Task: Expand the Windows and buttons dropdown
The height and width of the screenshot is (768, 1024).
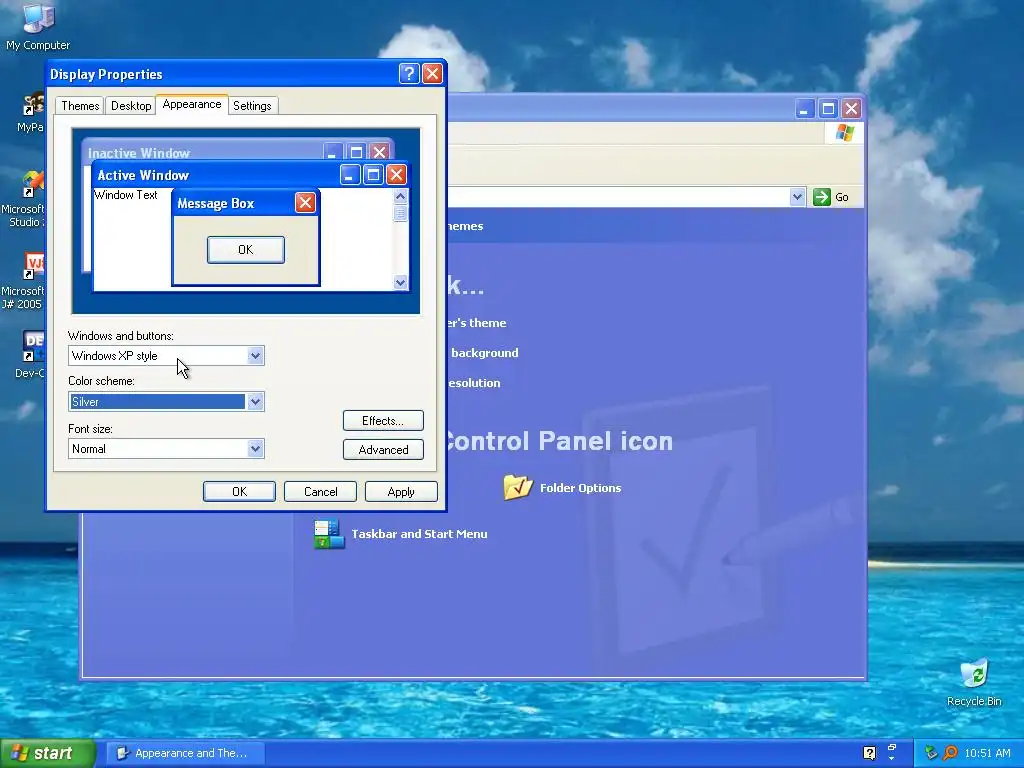Action: coord(255,356)
